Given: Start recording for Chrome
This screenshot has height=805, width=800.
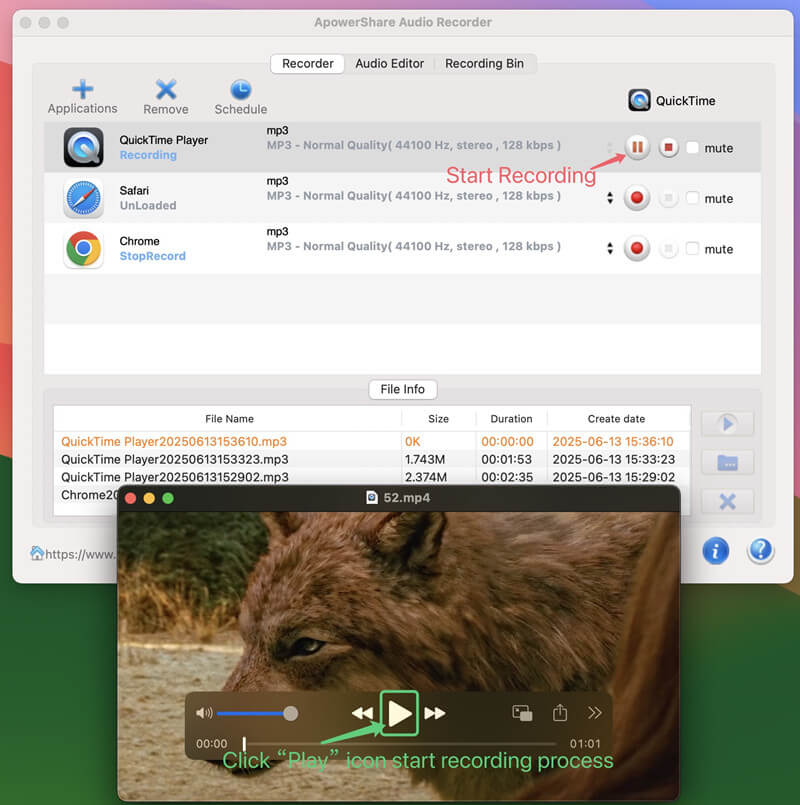Looking at the screenshot, I should click(x=637, y=249).
